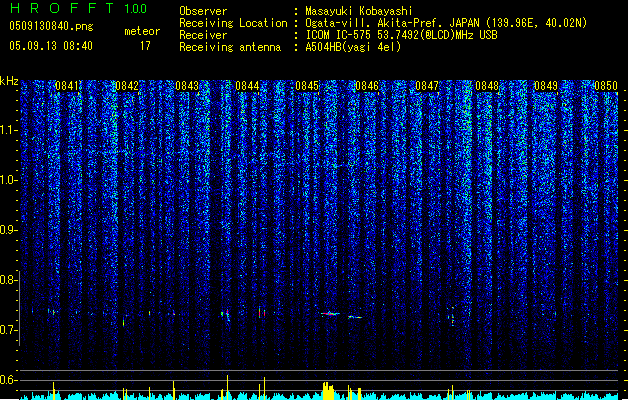Click the HROFFT title text
Viewport: 629px width, 400px height.
(62, 8)
